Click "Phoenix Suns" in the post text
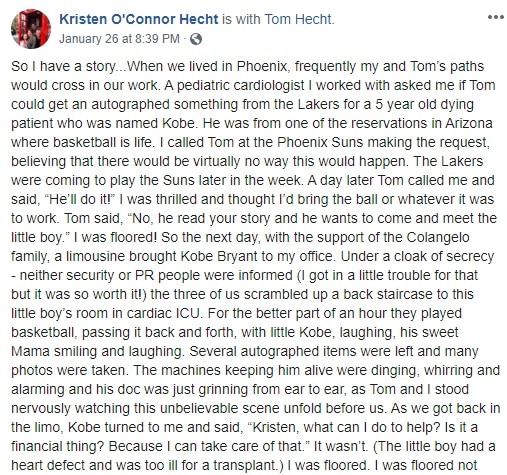This screenshot has height=475, width=507. point(320,142)
